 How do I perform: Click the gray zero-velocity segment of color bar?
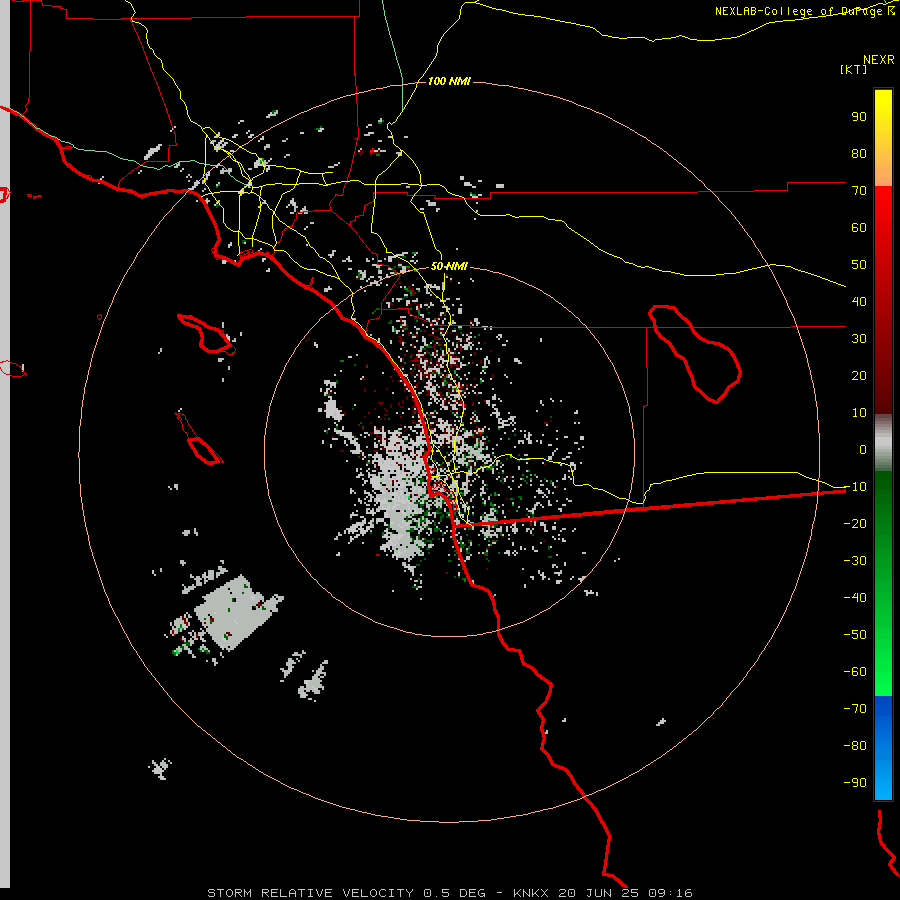tap(883, 442)
